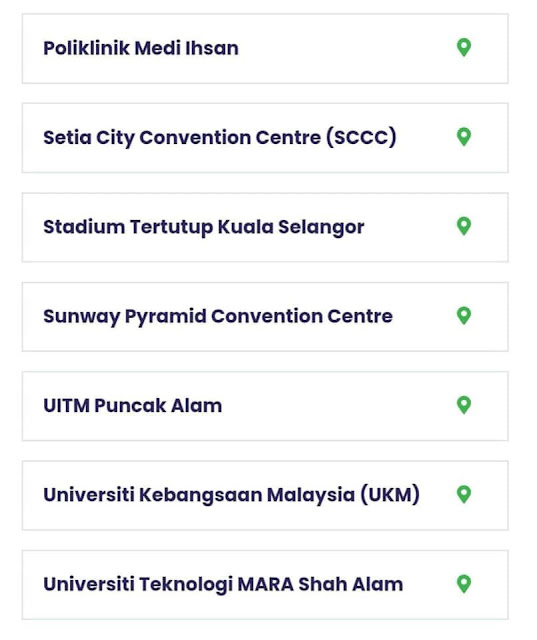Open map pin for Setia City Convention Centre
537x640 pixels.
[464, 137]
